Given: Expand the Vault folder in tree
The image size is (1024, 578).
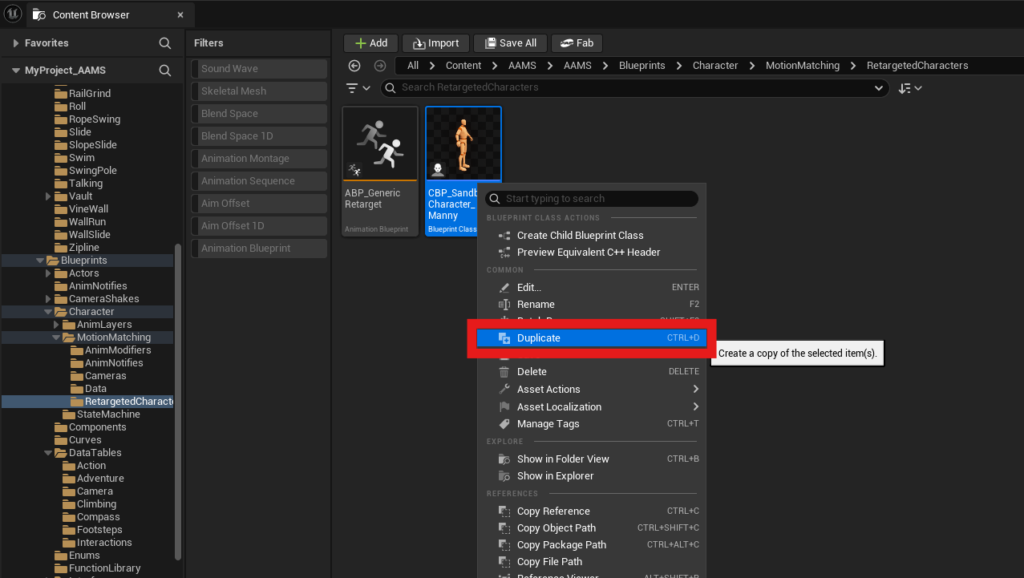Looking at the screenshot, I should (48, 197).
